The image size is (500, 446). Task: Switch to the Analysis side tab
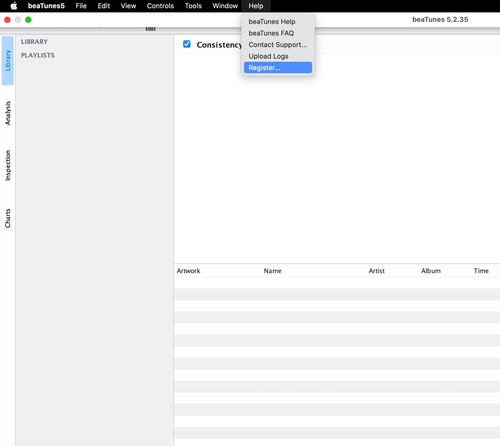click(x=8, y=113)
